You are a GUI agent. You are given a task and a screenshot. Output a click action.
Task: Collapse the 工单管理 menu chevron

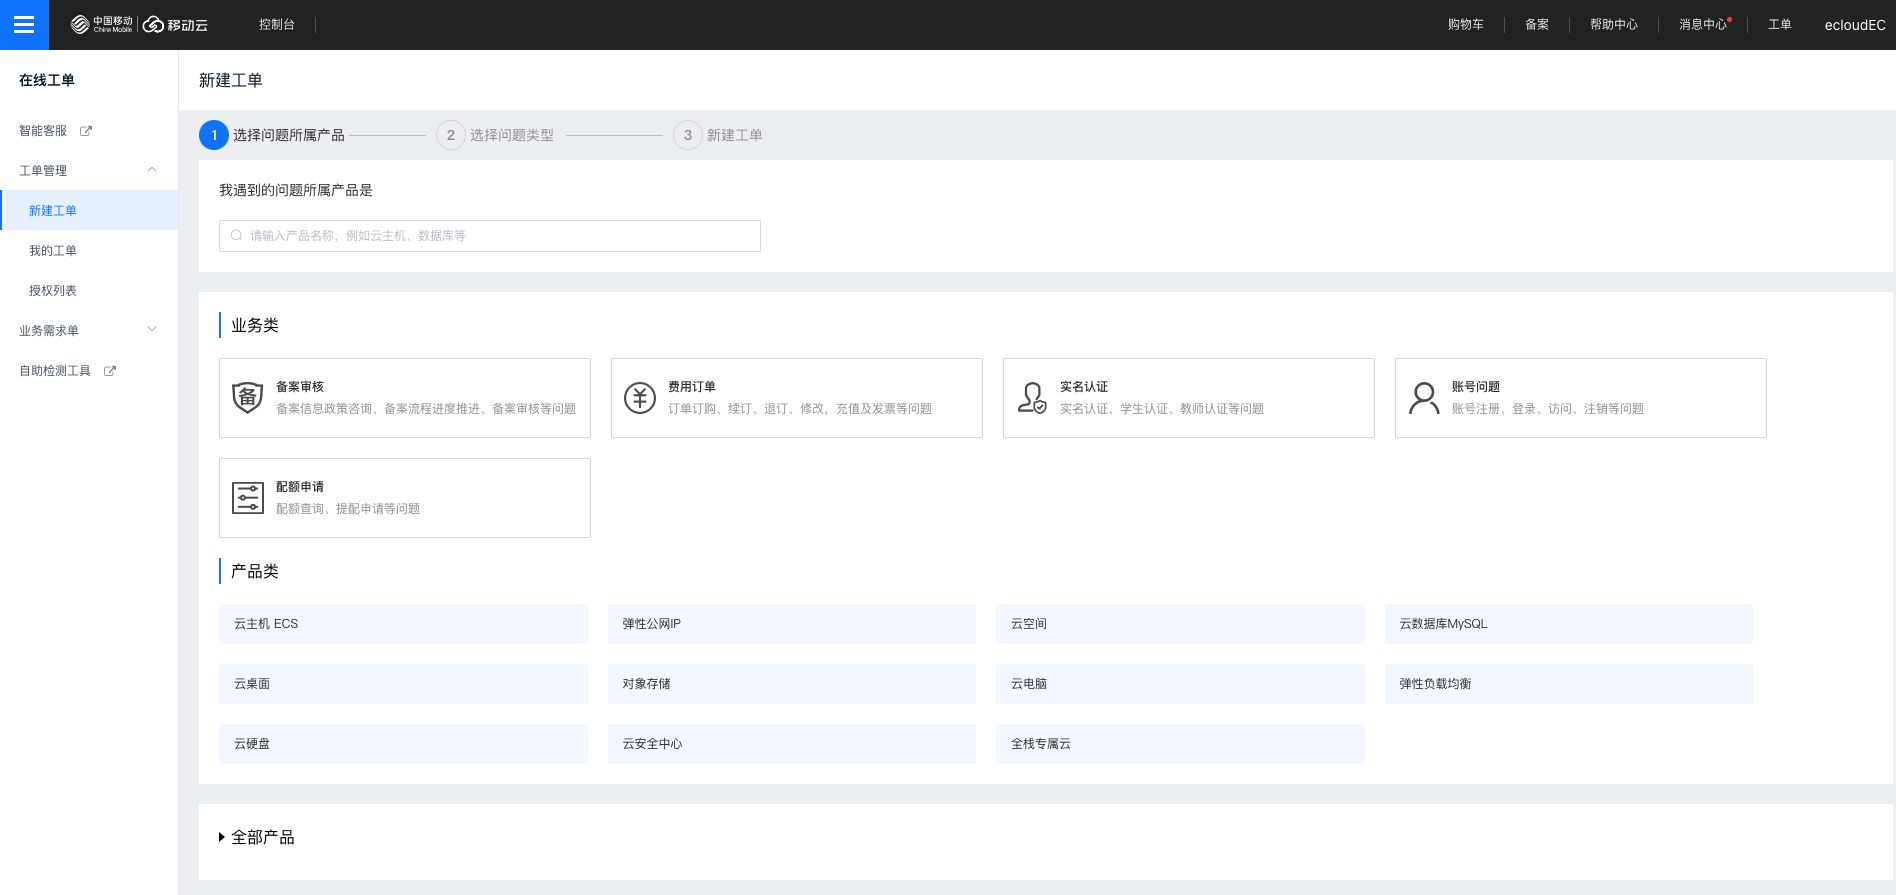coord(152,170)
